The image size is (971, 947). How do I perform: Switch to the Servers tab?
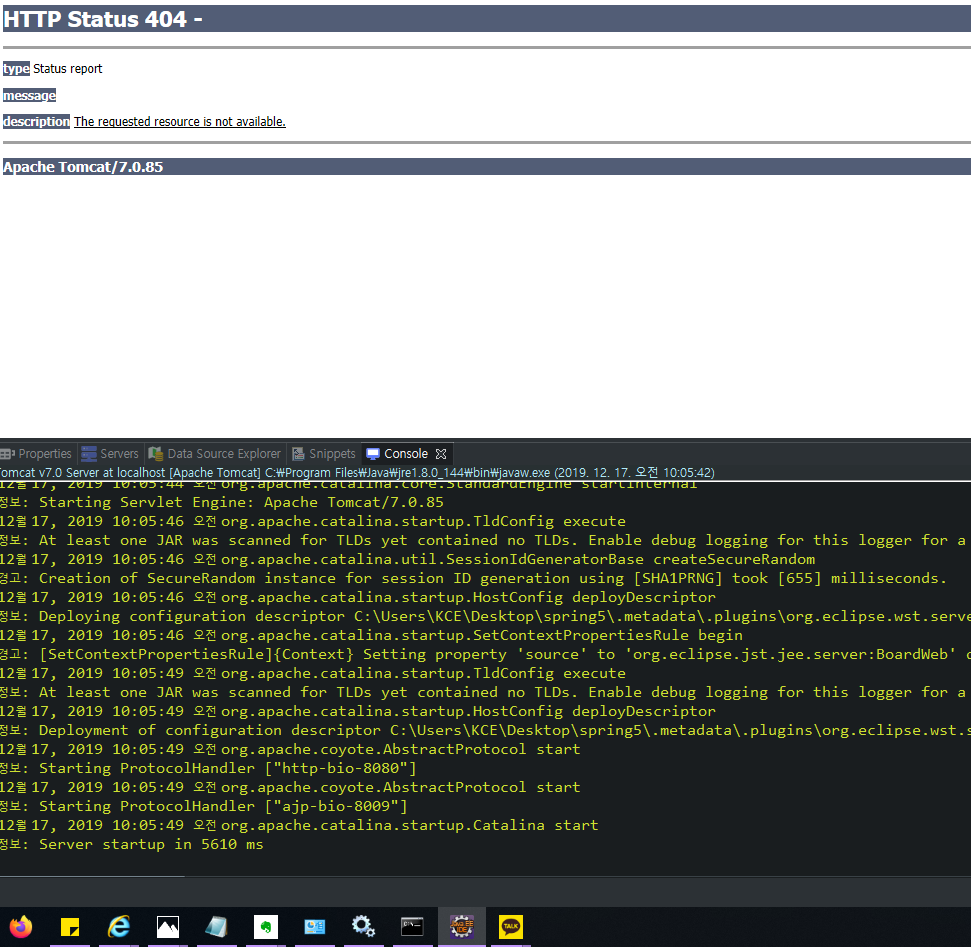click(x=110, y=453)
